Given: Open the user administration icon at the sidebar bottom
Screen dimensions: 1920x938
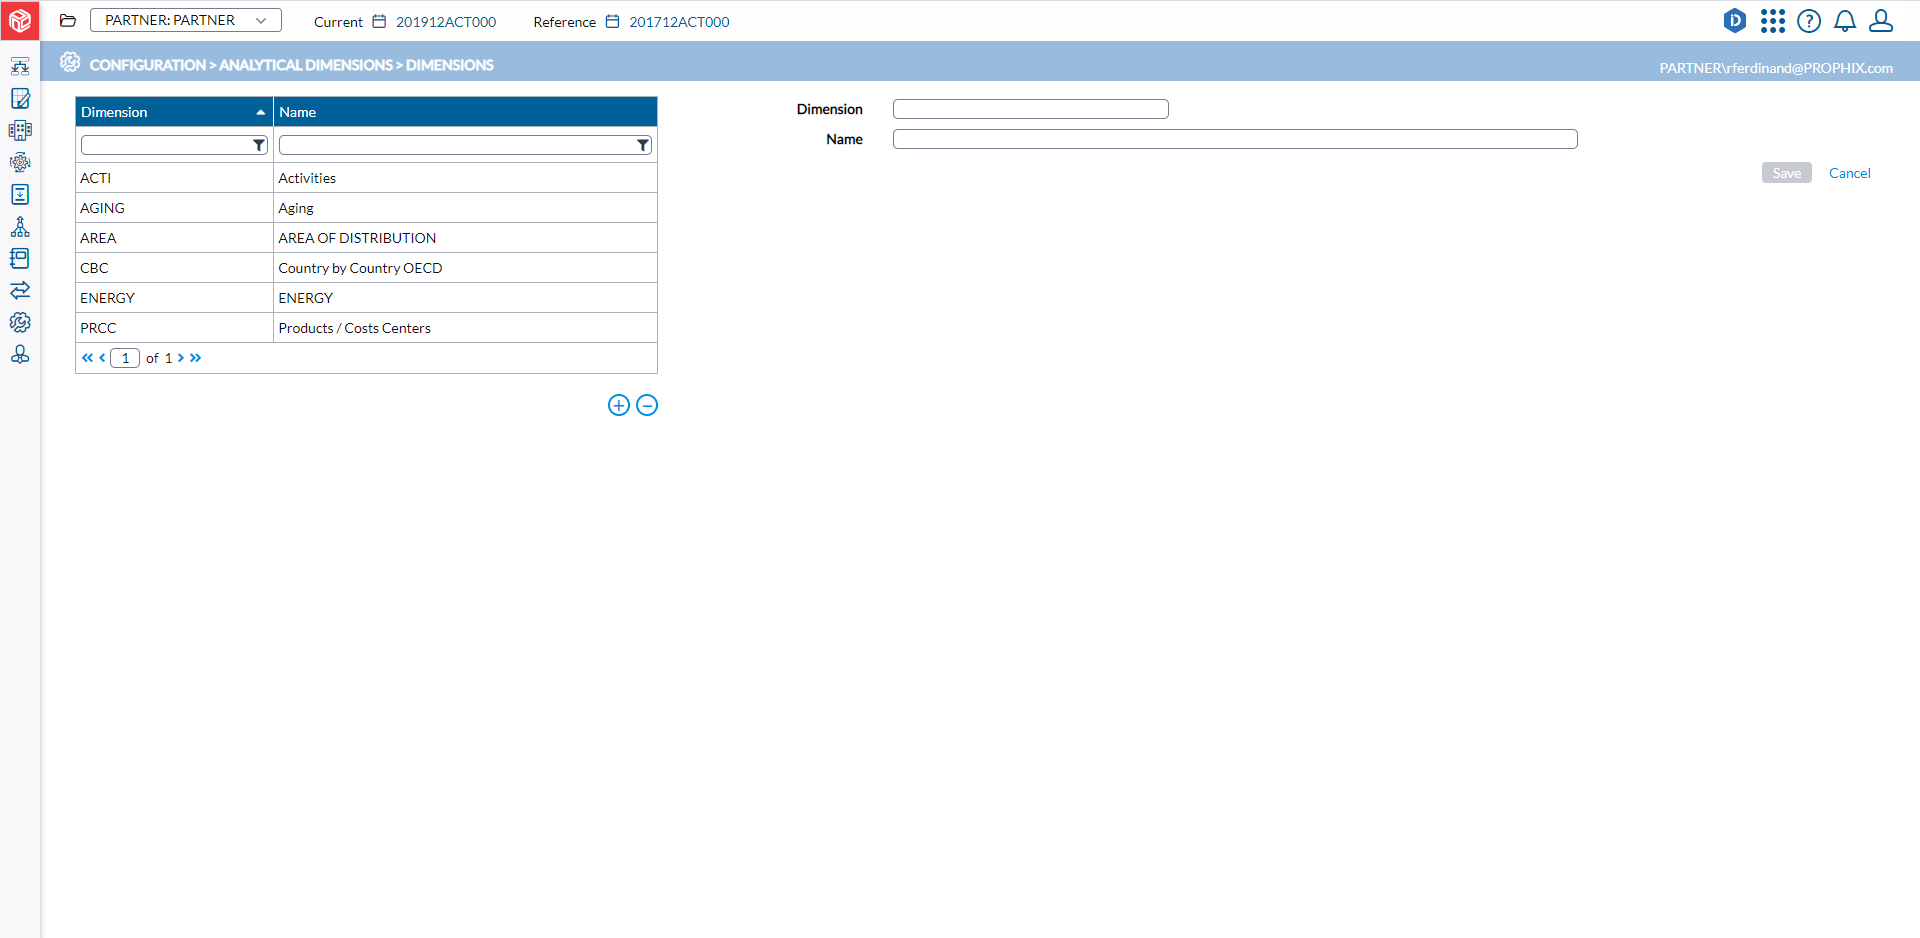Looking at the screenshot, I should (20, 354).
